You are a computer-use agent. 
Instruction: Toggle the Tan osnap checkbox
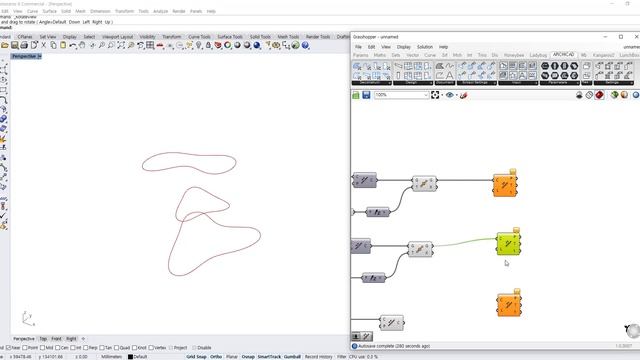(x=102, y=348)
